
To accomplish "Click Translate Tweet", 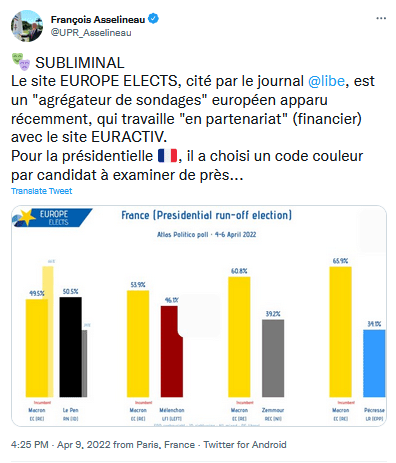I will 41,191.
